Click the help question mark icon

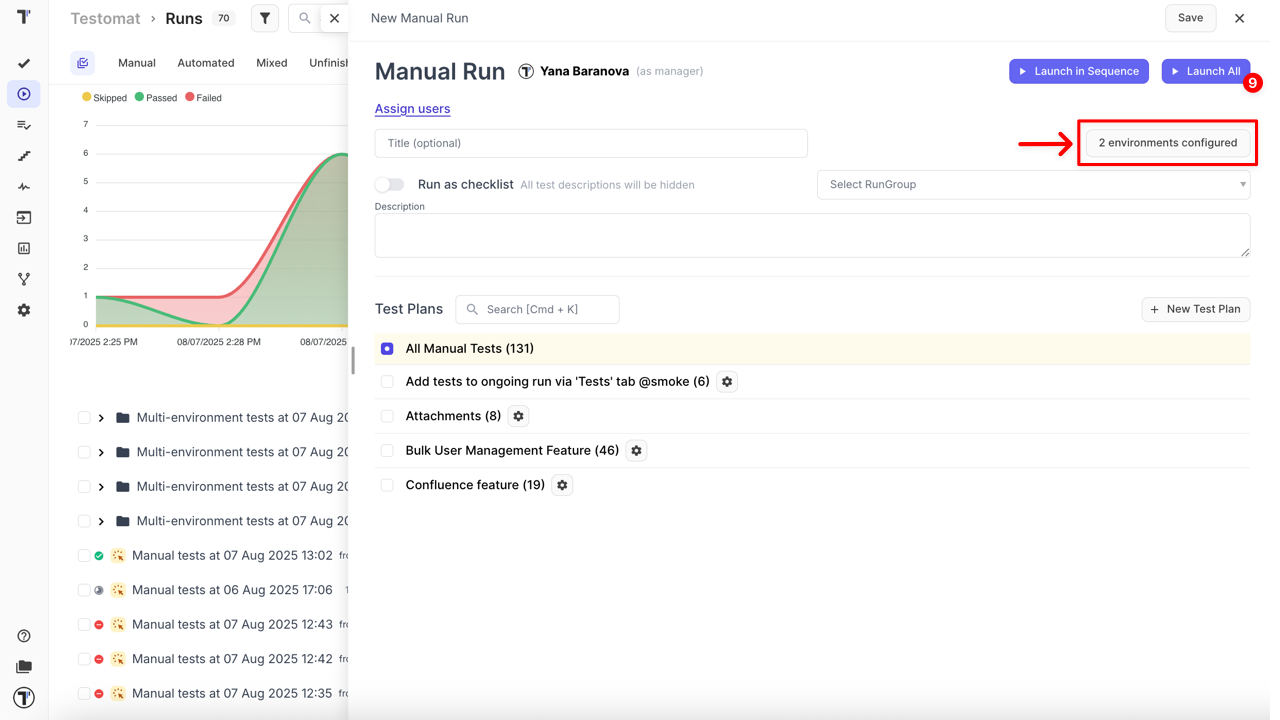pos(24,636)
